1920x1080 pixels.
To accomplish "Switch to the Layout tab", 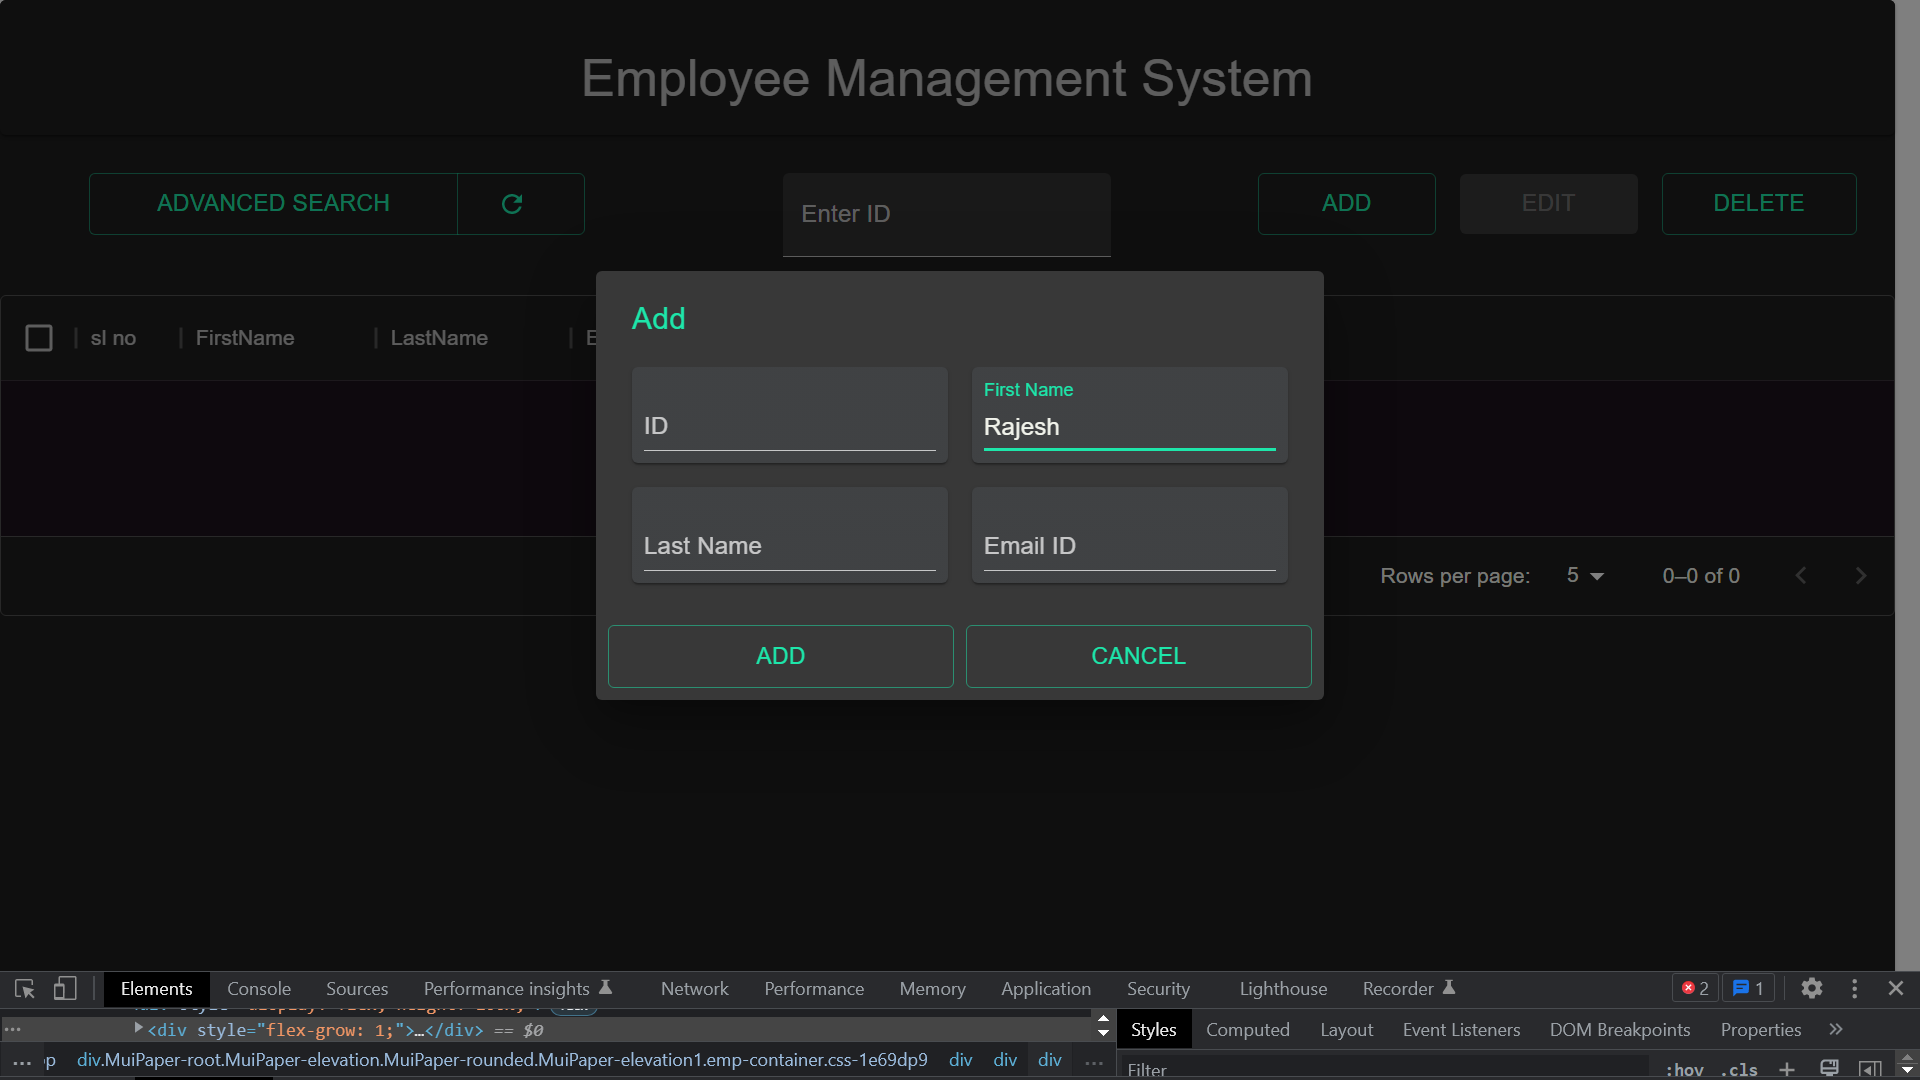I will pos(1346,1030).
